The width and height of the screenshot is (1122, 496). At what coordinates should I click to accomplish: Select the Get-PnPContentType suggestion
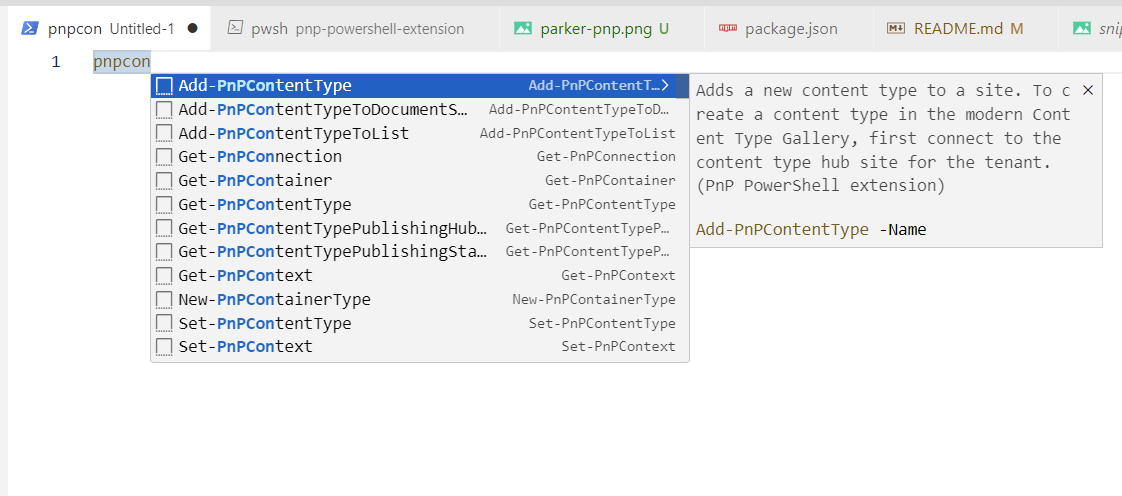pyautogui.click(x=420, y=205)
